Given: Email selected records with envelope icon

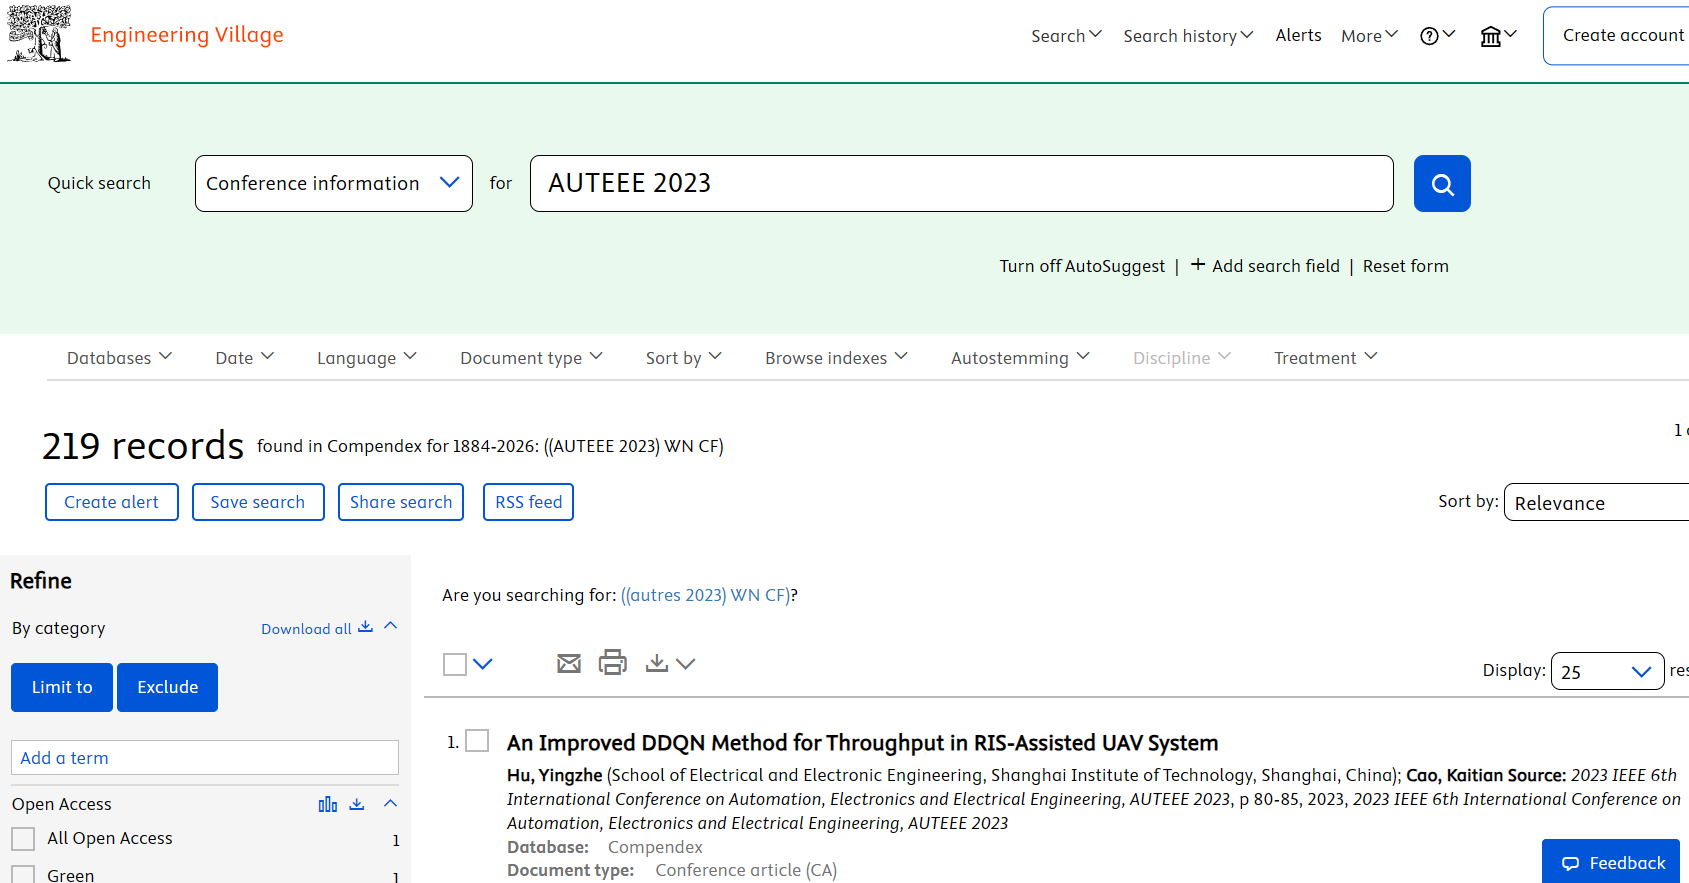Looking at the screenshot, I should [569, 663].
